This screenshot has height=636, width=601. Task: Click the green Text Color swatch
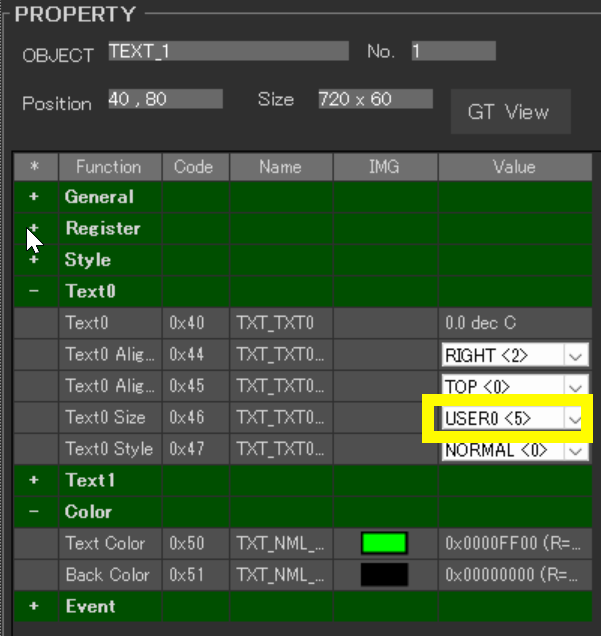click(385, 543)
